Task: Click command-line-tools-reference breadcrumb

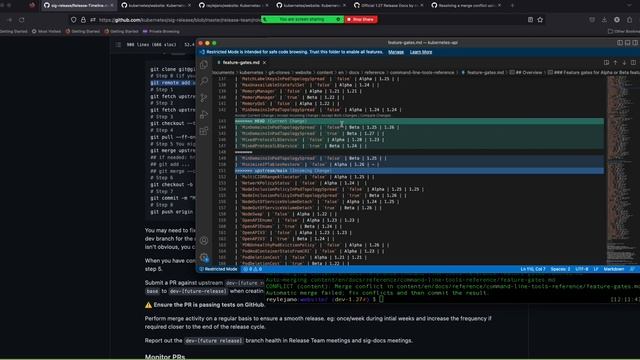Action: coord(422,73)
